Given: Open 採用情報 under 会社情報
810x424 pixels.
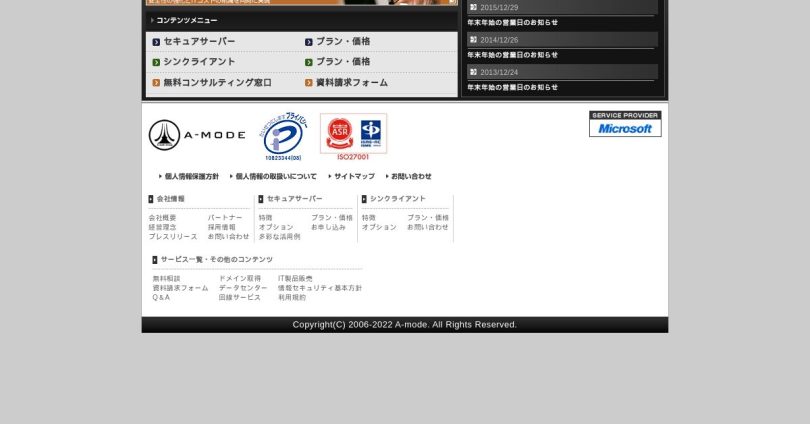Looking at the screenshot, I should pyautogui.click(x=222, y=227).
